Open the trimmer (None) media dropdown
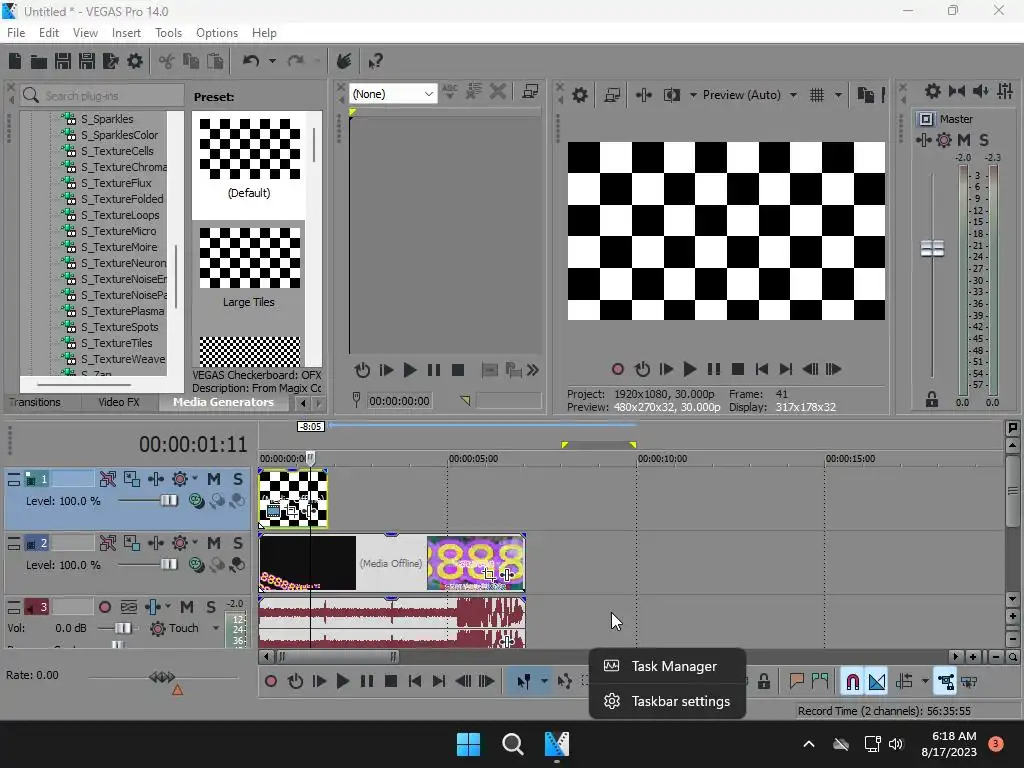This screenshot has height=768, width=1024. point(393,94)
